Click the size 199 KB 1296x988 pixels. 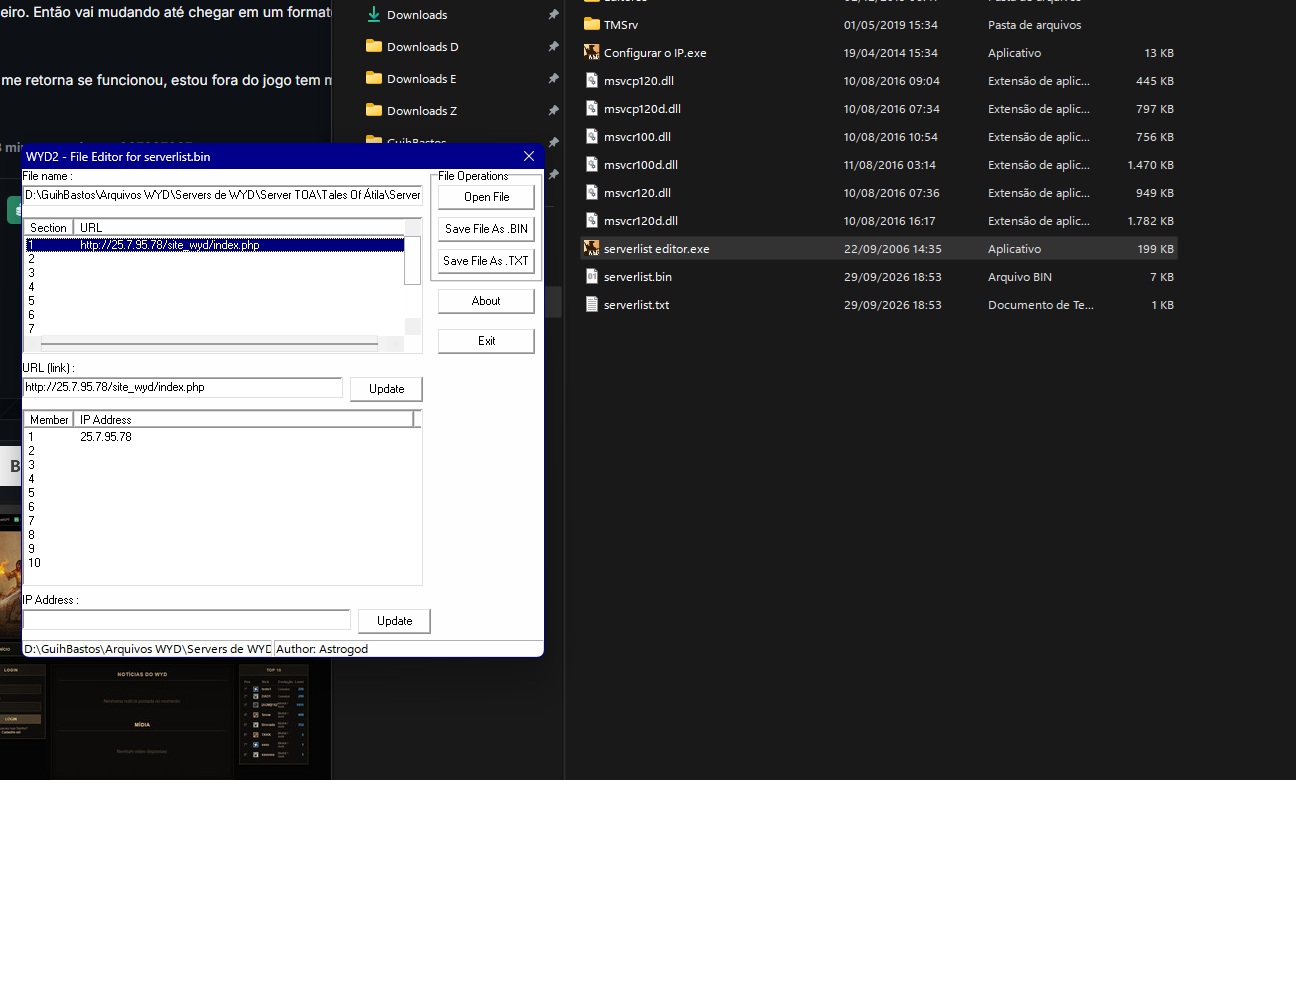click(1156, 249)
